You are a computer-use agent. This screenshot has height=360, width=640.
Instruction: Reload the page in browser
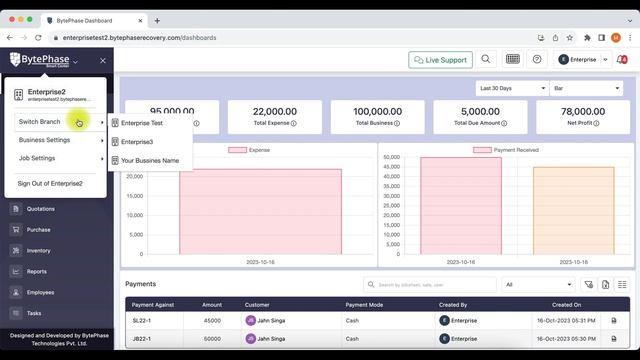pos(38,38)
